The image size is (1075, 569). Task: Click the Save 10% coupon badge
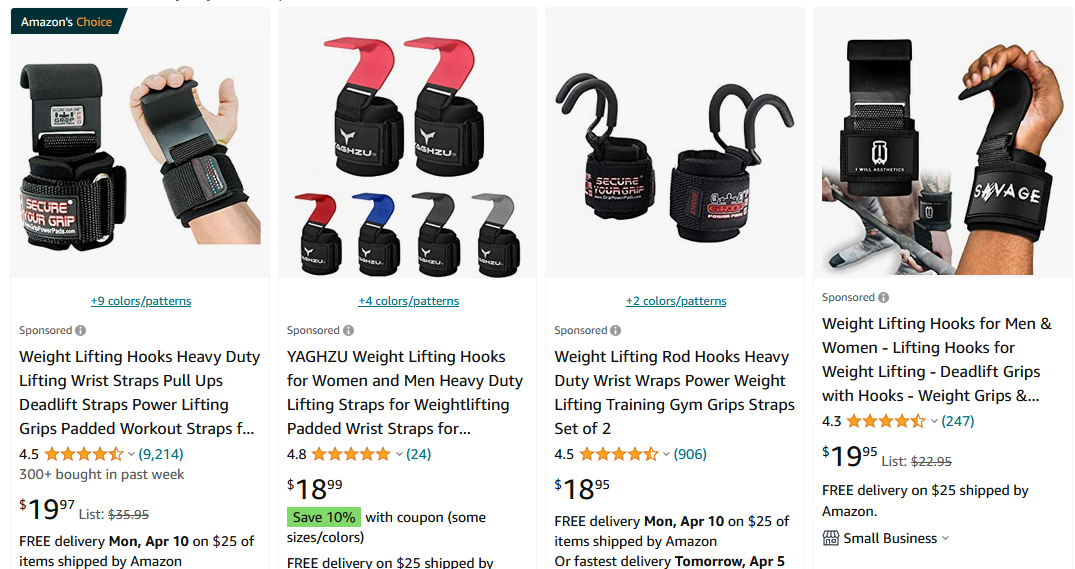click(x=324, y=517)
